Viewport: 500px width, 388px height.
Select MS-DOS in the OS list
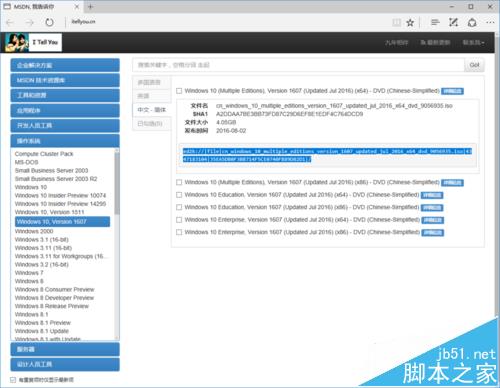point(26,162)
